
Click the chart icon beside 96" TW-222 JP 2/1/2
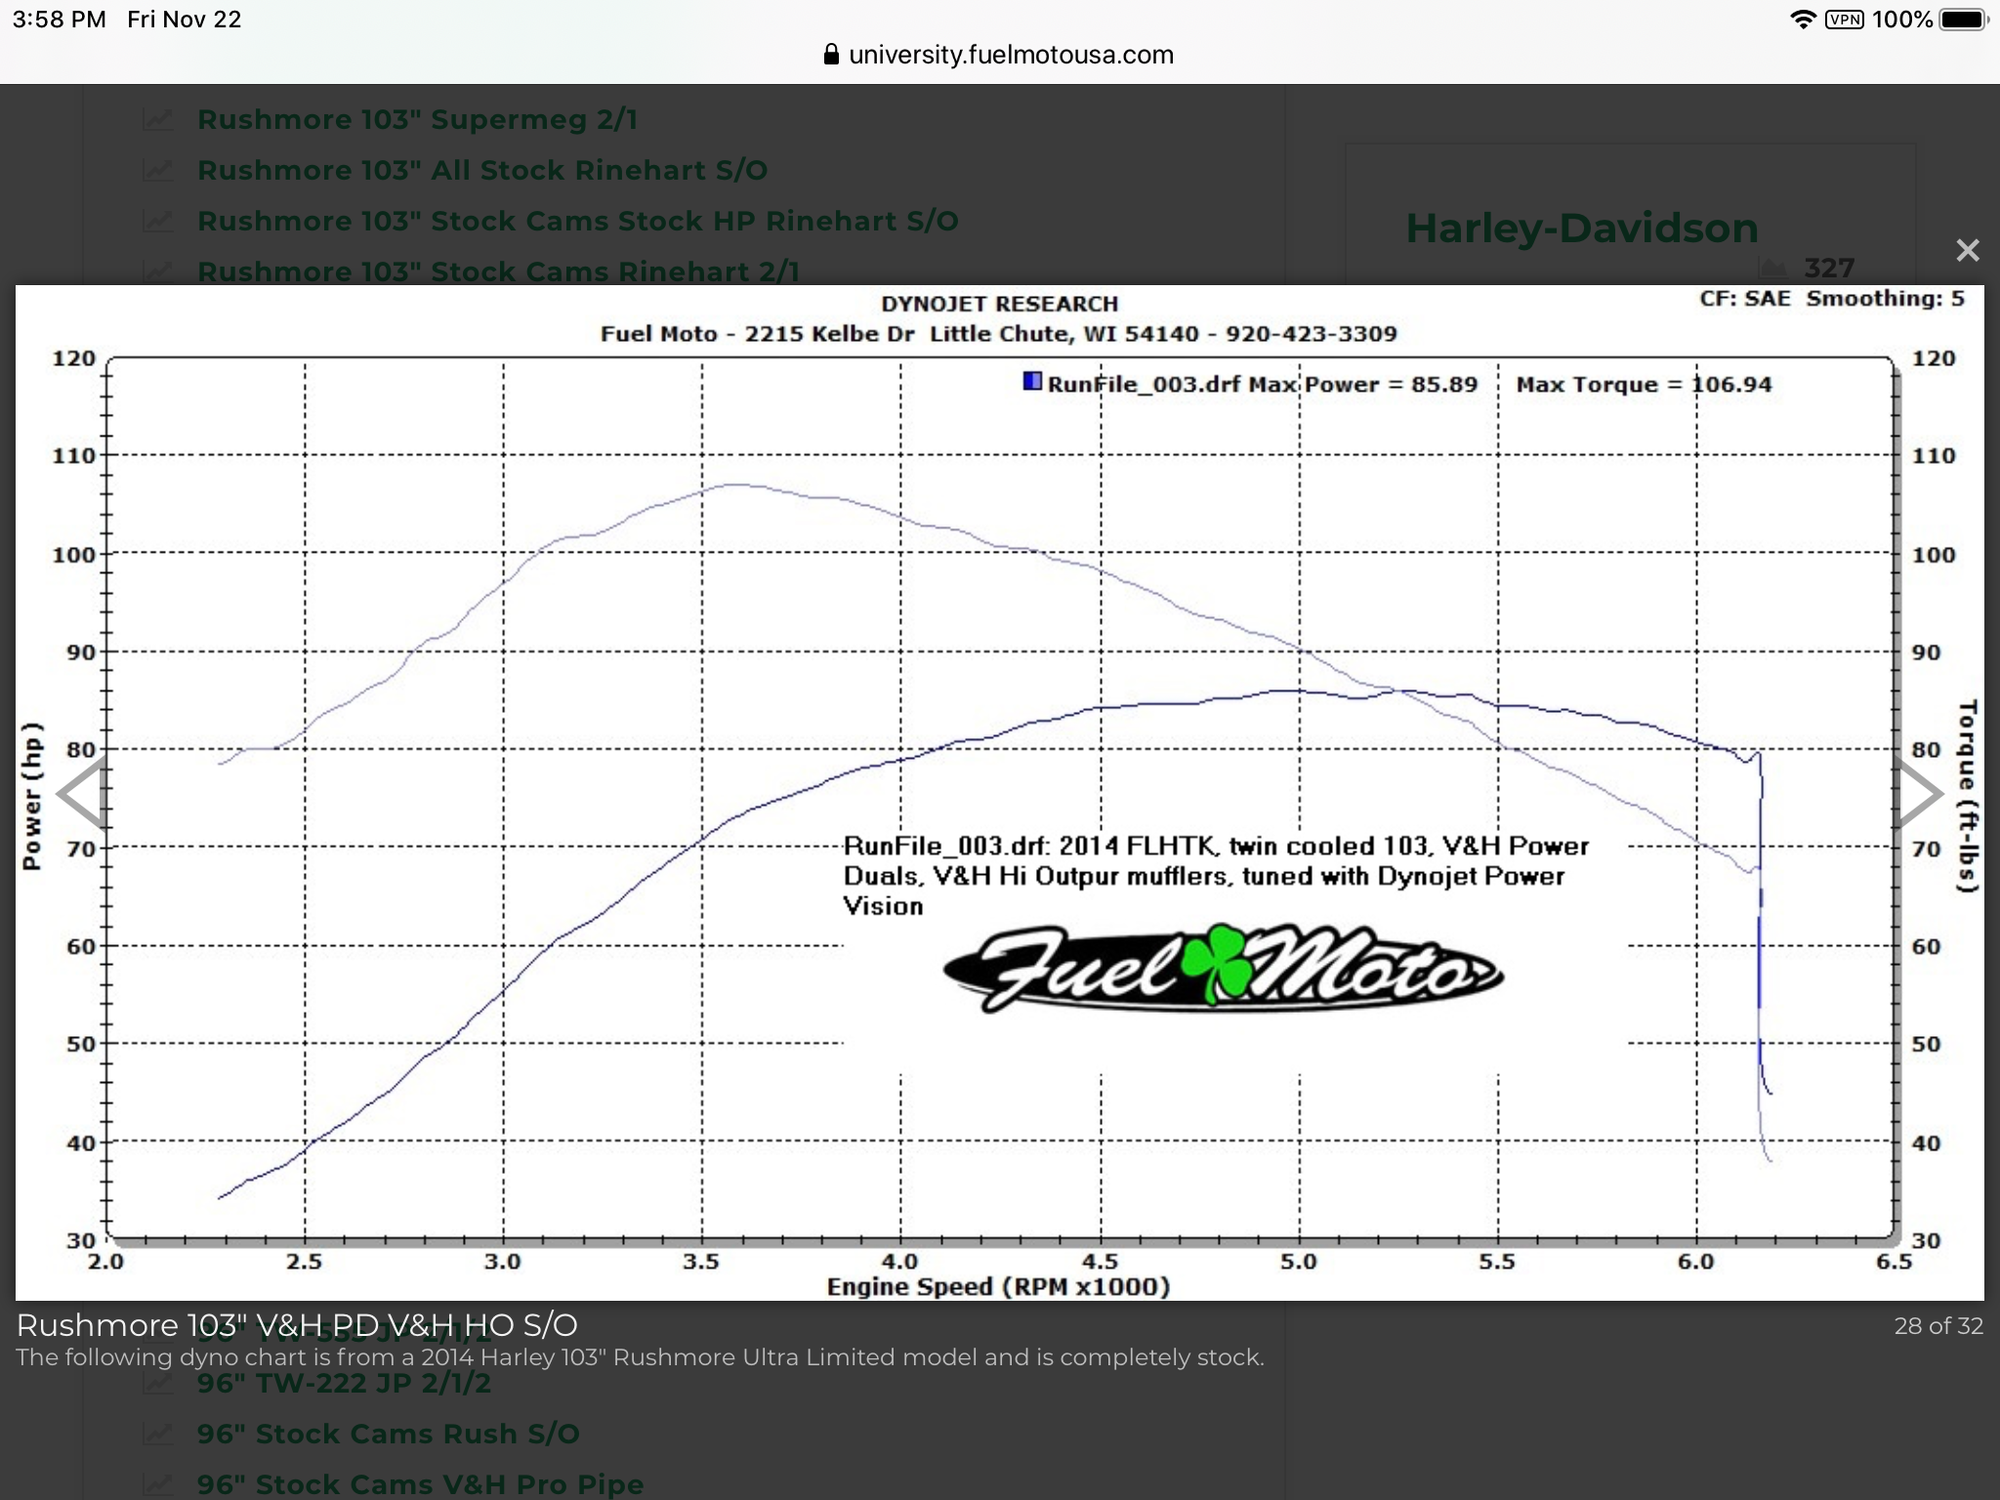point(160,1383)
